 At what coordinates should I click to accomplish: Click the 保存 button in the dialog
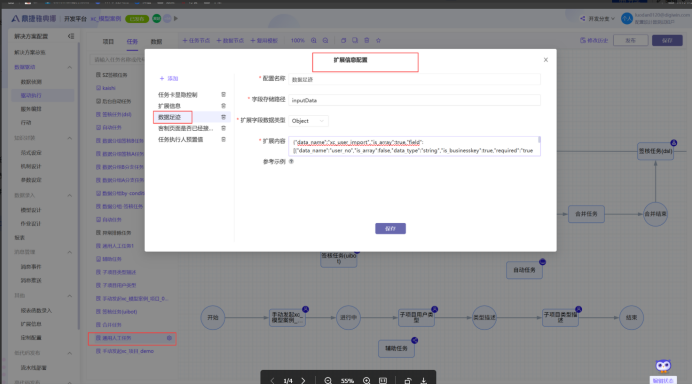pyautogui.click(x=391, y=229)
